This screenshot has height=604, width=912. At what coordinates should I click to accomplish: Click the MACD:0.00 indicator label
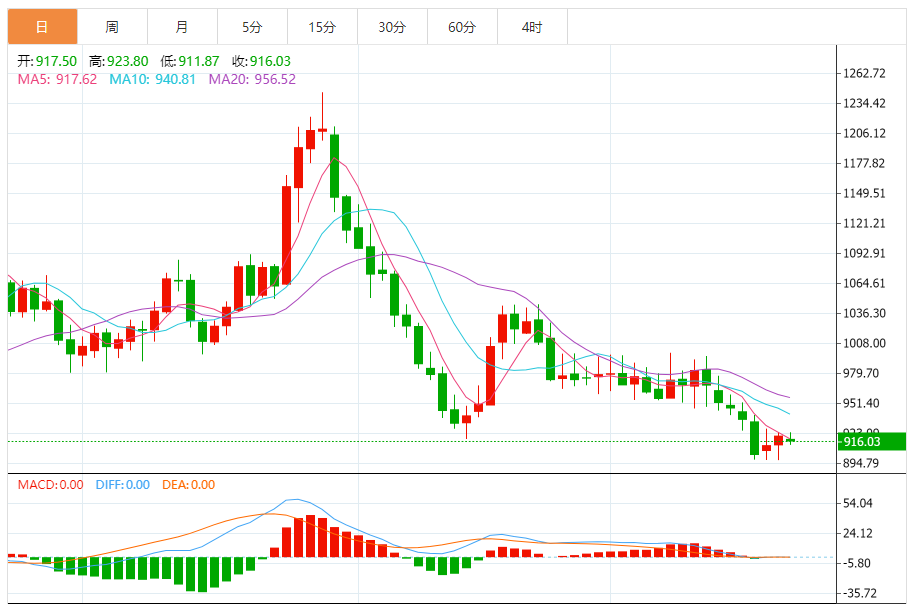(51, 485)
